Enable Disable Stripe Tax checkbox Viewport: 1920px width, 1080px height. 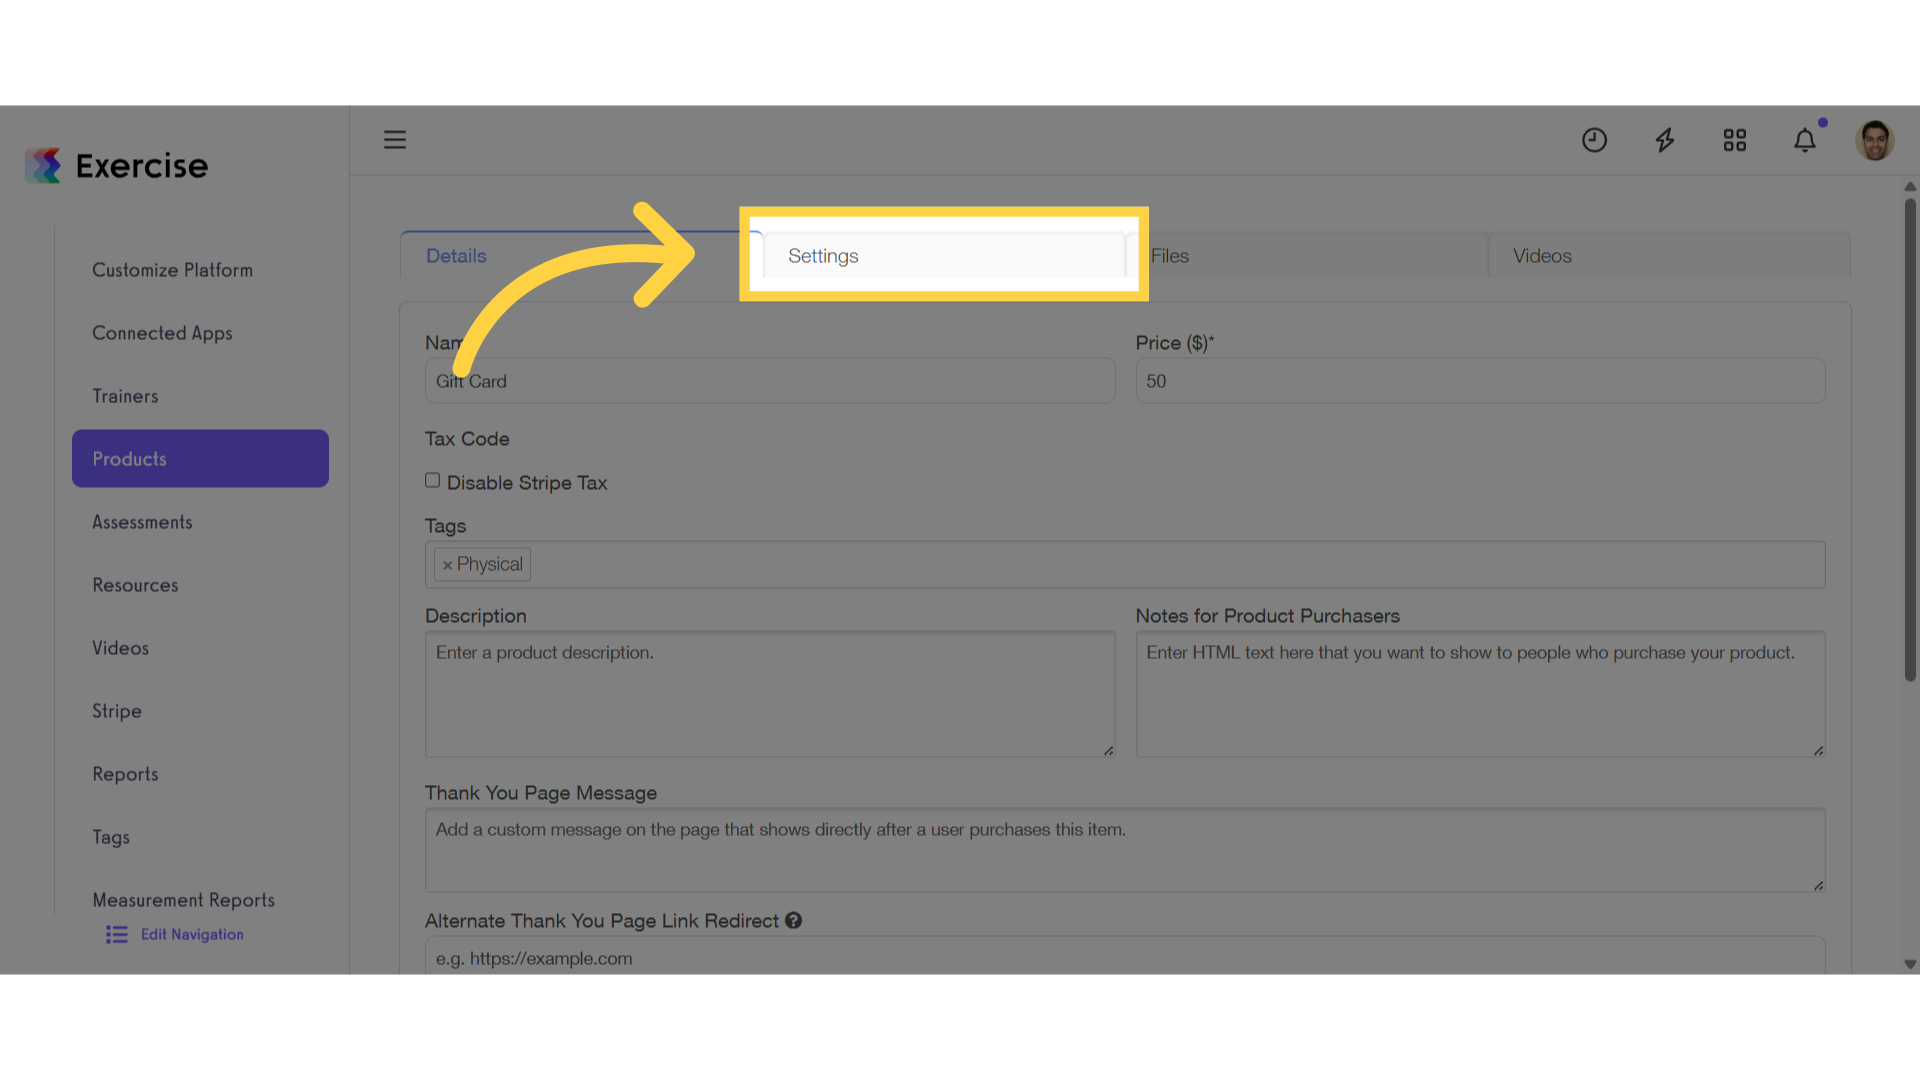click(432, 480)
